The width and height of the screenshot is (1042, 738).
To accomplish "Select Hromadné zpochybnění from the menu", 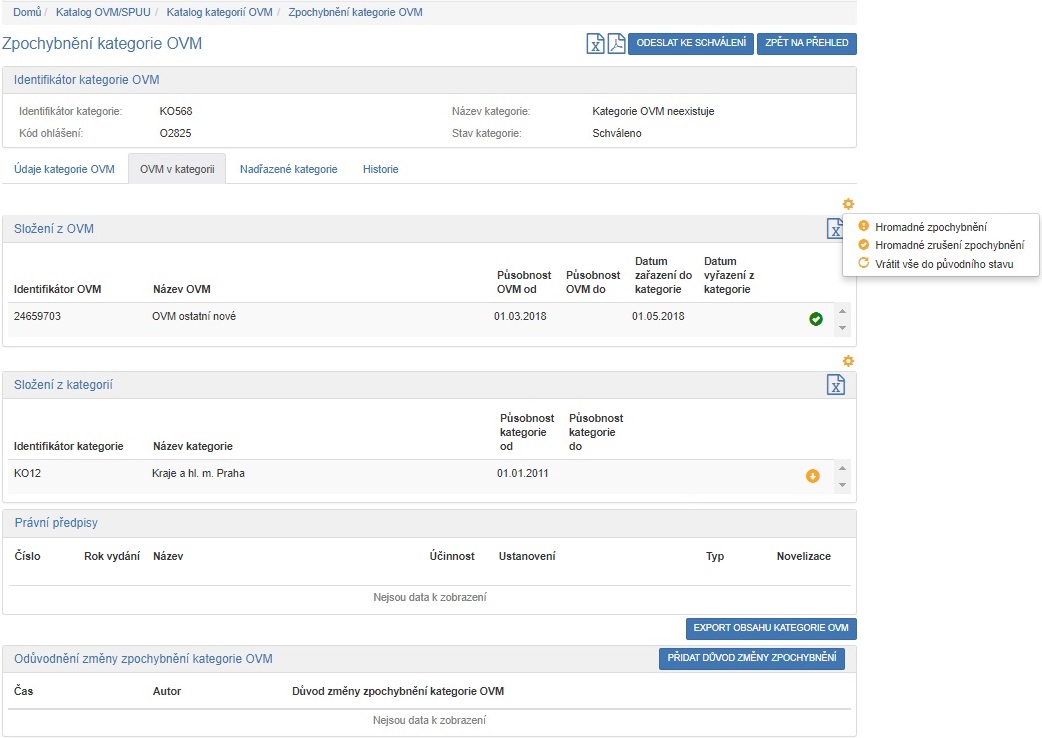I will tap(930, 227).
